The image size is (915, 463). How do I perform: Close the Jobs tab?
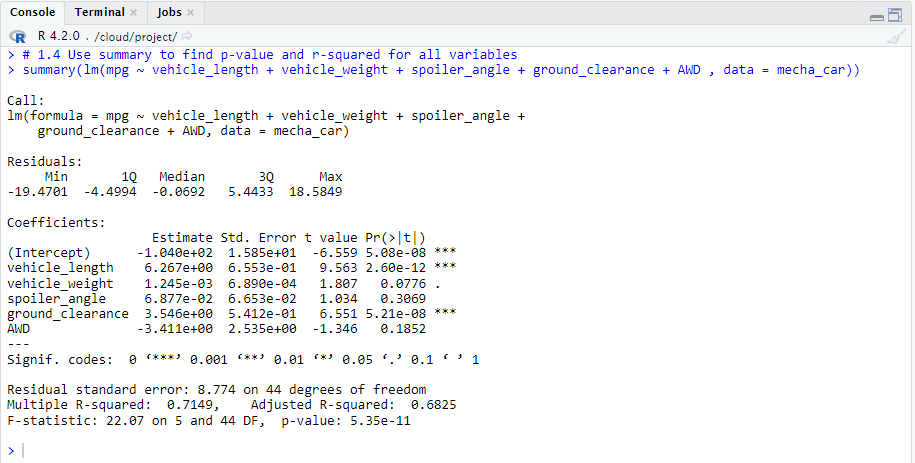pos(191,13)
